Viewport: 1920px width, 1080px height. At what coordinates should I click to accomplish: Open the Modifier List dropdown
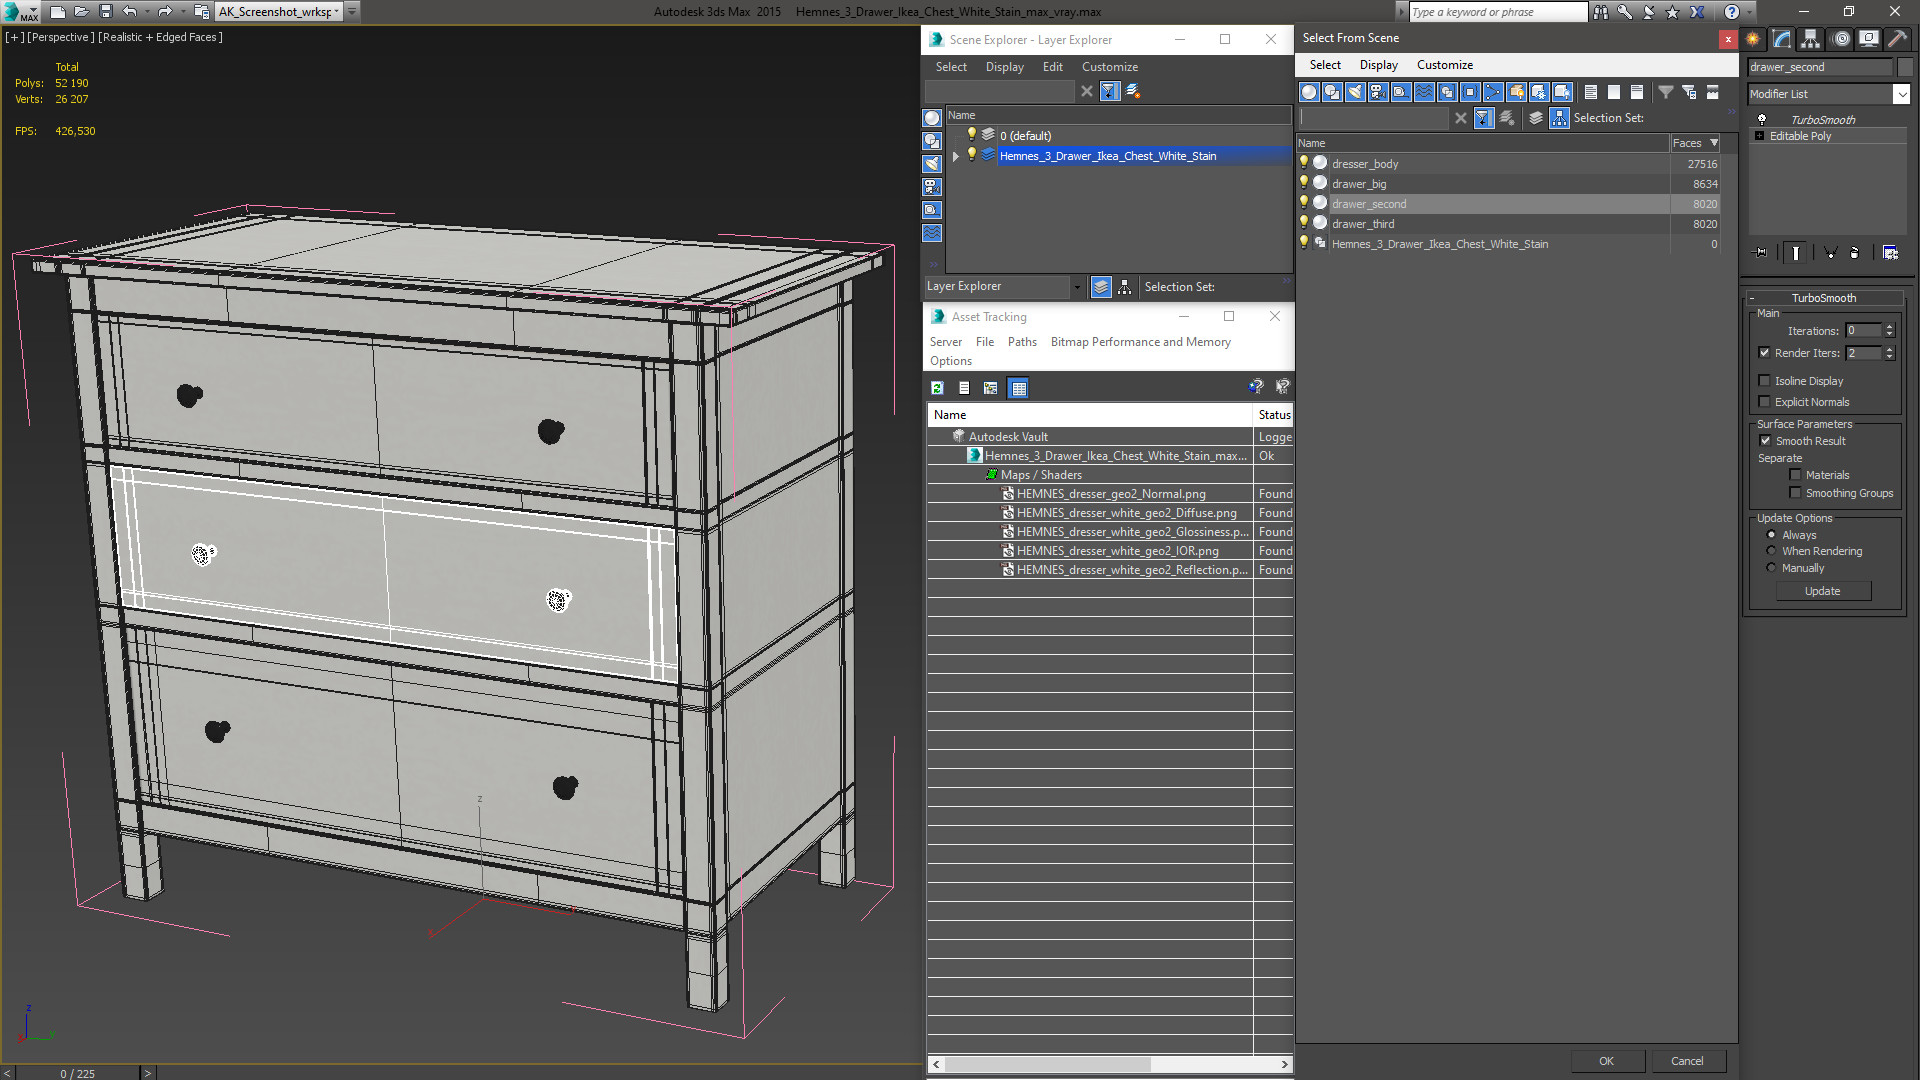(x=1901, y=94)
